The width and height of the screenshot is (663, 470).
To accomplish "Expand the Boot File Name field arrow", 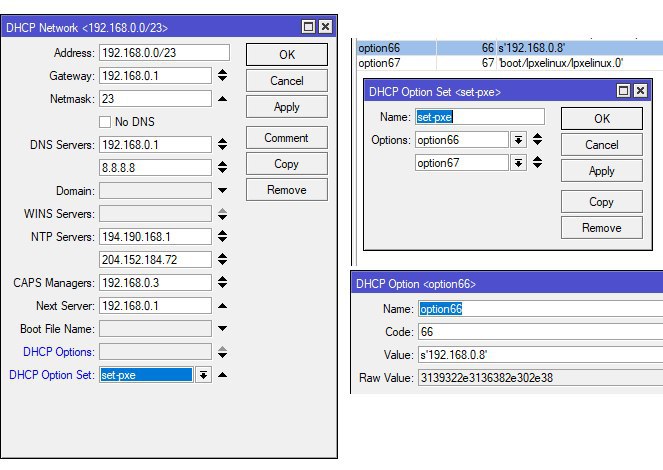I will point(222,328).
